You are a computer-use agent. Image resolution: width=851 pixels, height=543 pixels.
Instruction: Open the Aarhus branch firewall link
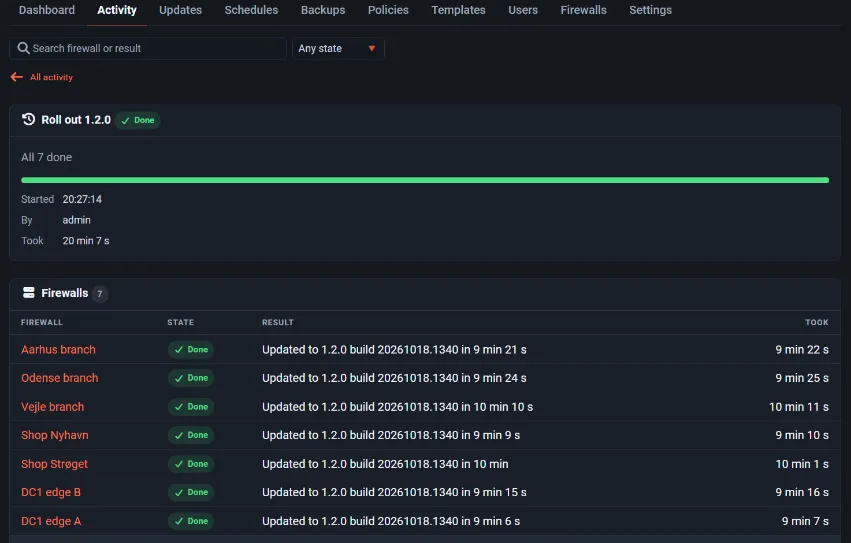tap(58, 350)
